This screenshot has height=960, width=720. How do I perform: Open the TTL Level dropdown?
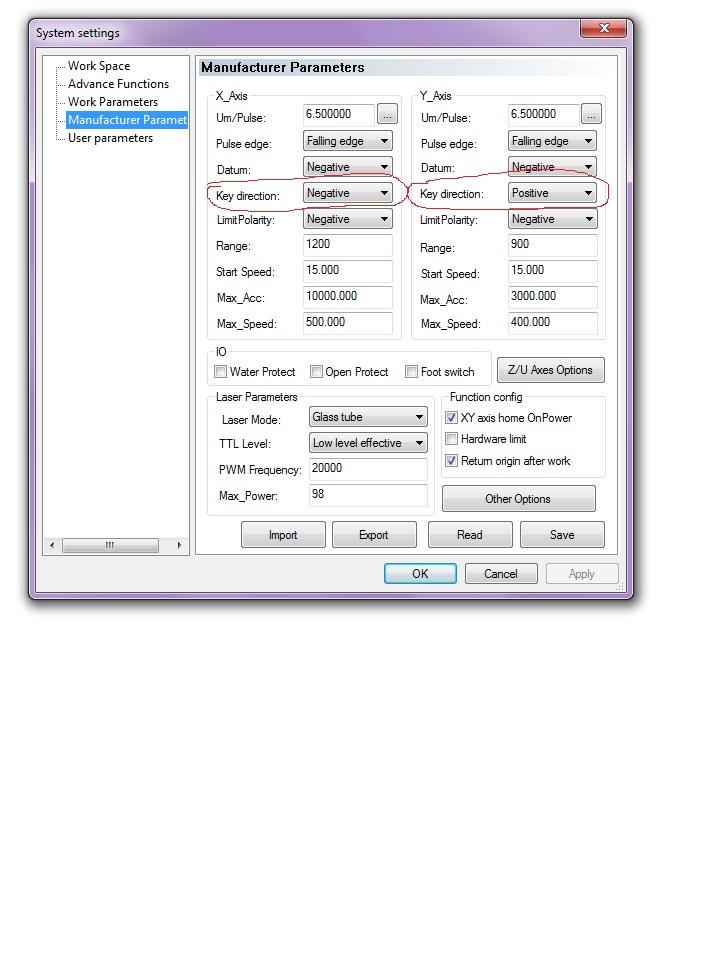[367, 443]
